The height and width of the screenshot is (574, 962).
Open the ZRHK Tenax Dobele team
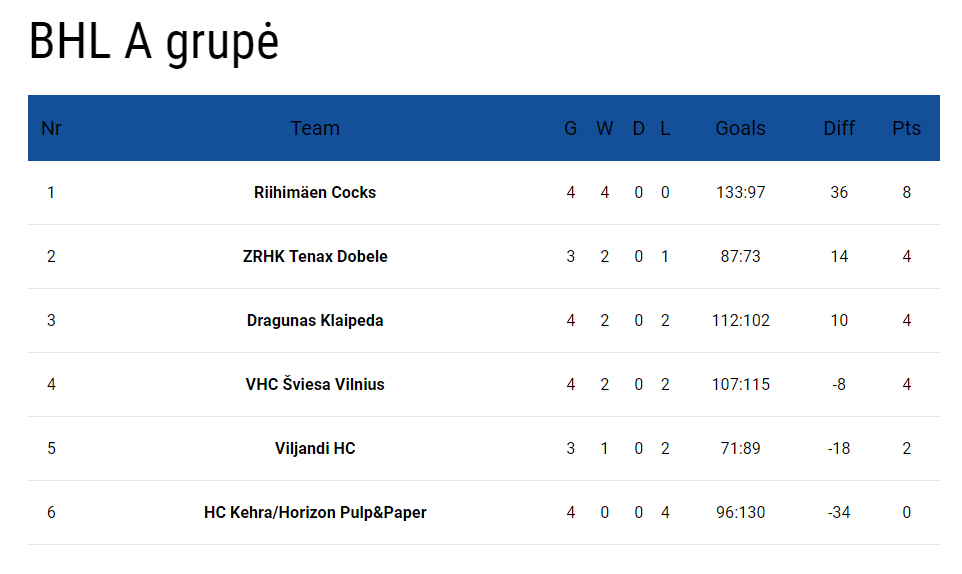click(315, 256)
